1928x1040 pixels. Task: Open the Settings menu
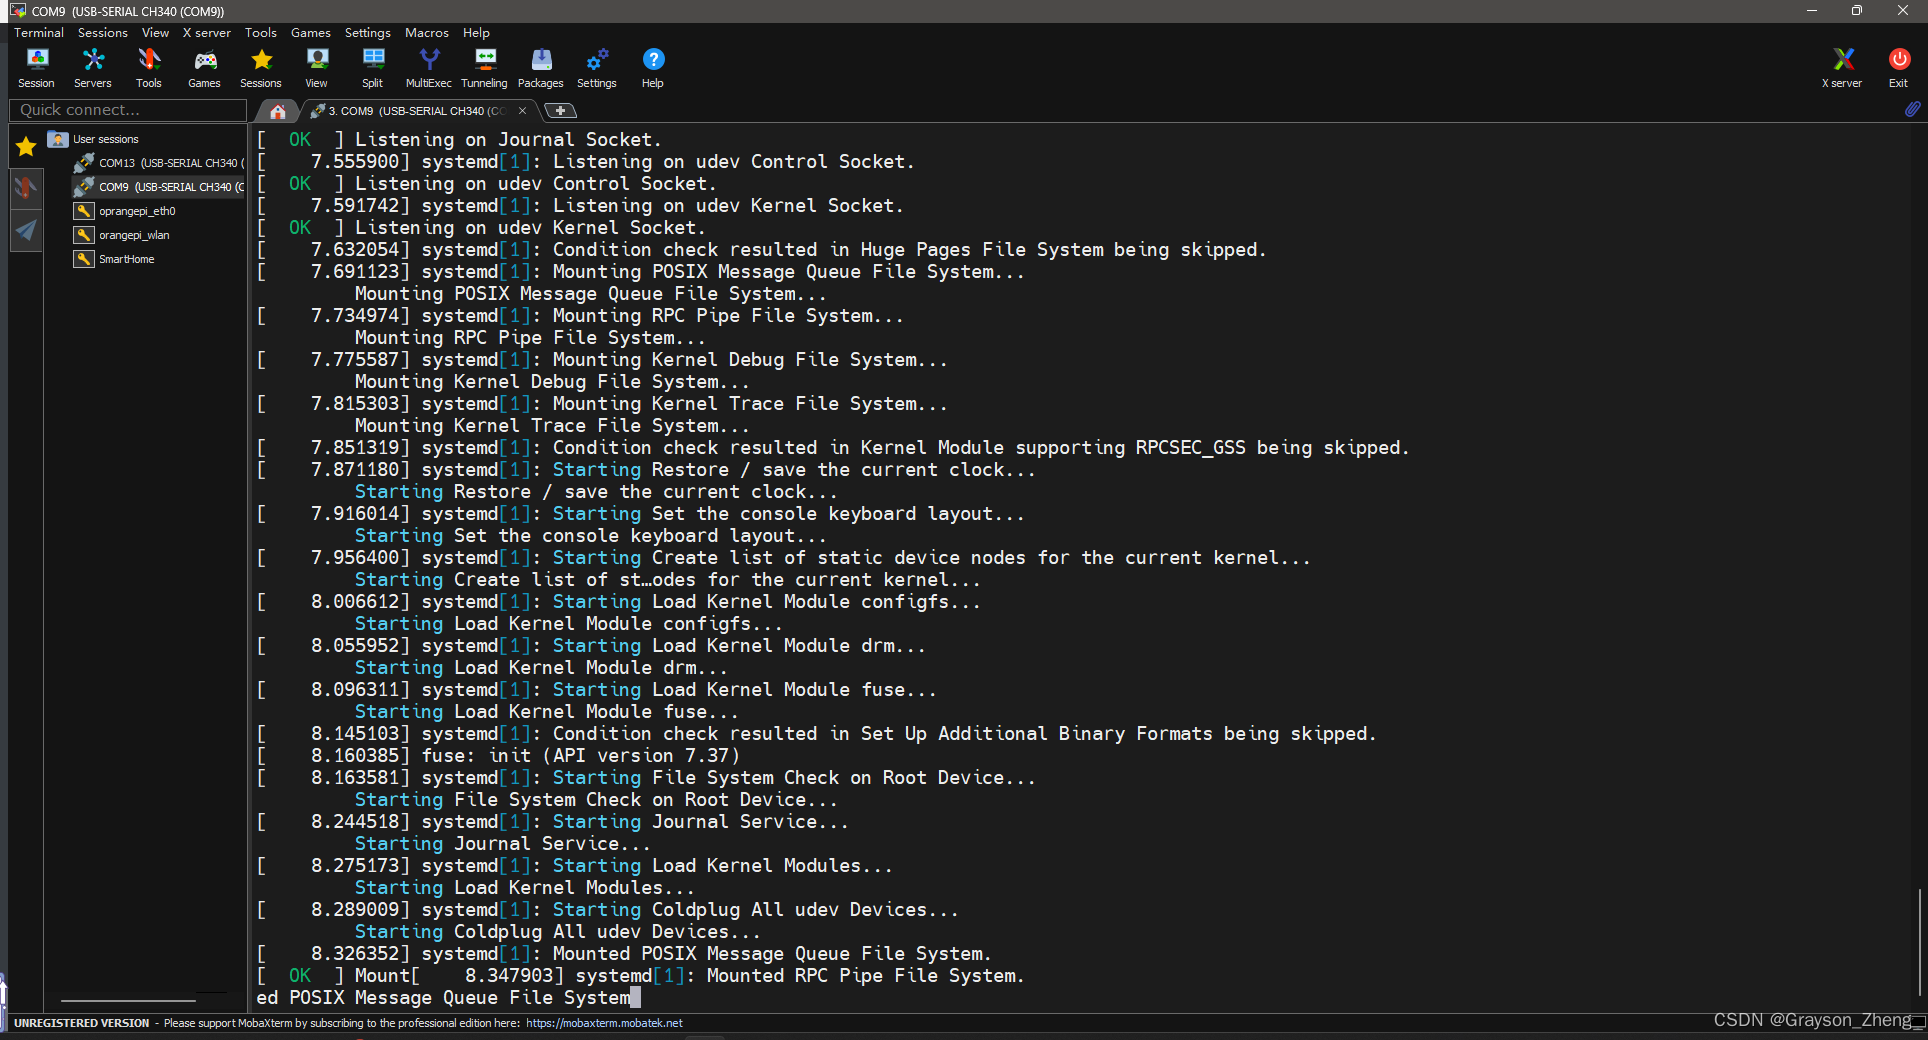pos(368,33)
